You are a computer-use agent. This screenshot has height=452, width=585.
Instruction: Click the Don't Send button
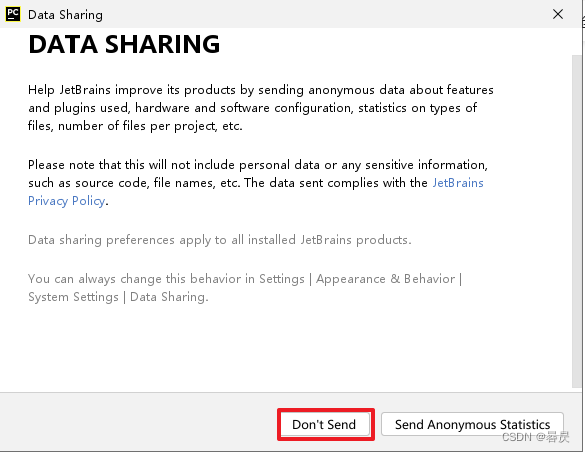pyautogui.click(x=325, y=424)
